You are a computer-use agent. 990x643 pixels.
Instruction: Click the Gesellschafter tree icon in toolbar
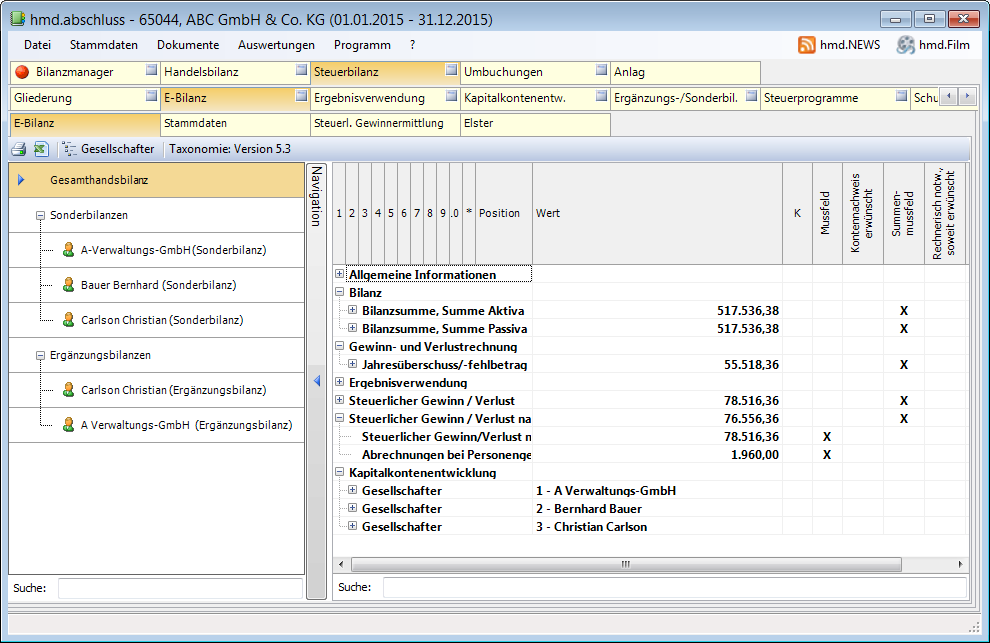(x=69, y=149)
